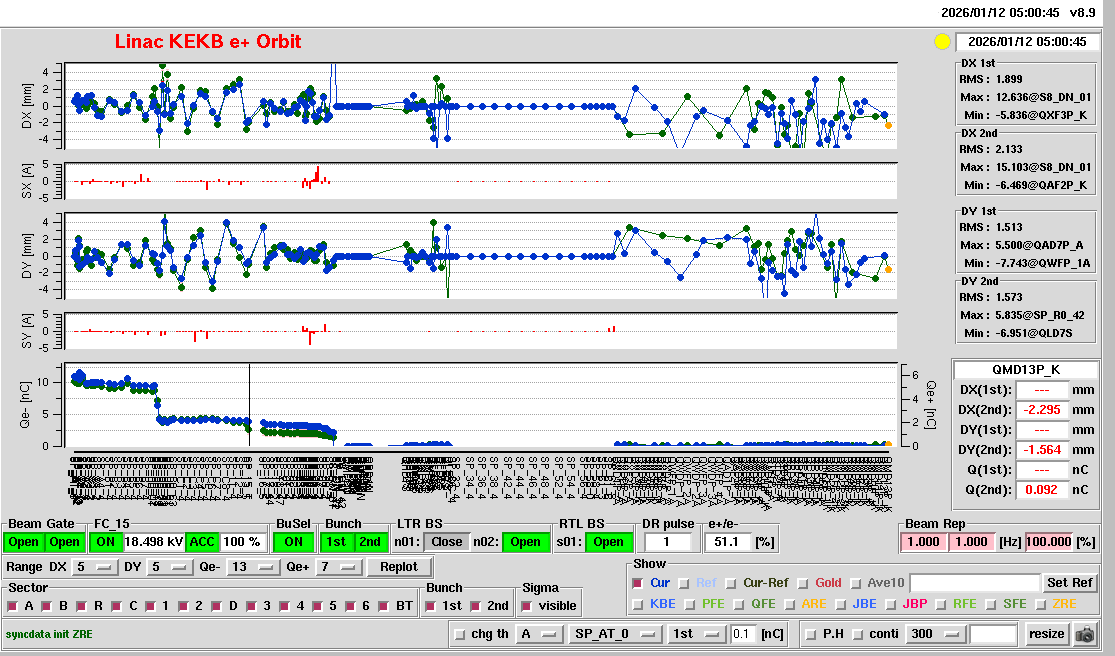Open the 300 conti count dropdown

point(933,634)
